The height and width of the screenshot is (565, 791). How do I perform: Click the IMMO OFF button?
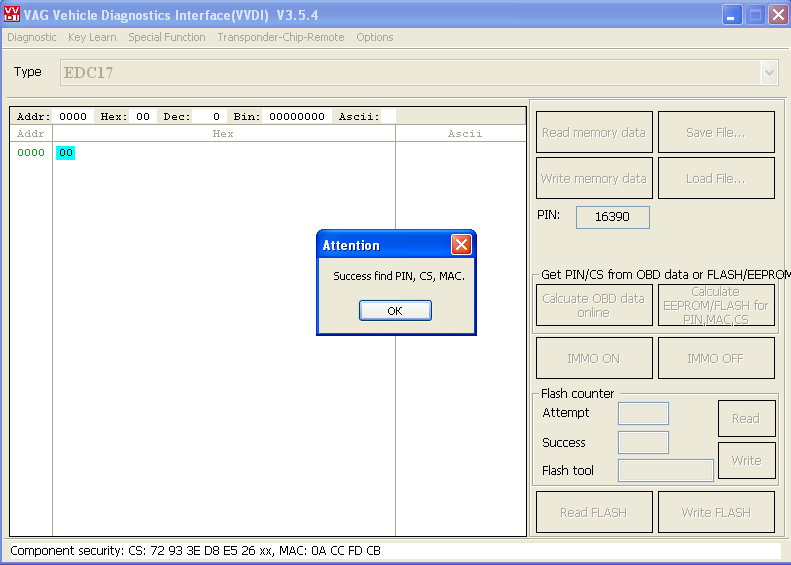click(716, 358)
